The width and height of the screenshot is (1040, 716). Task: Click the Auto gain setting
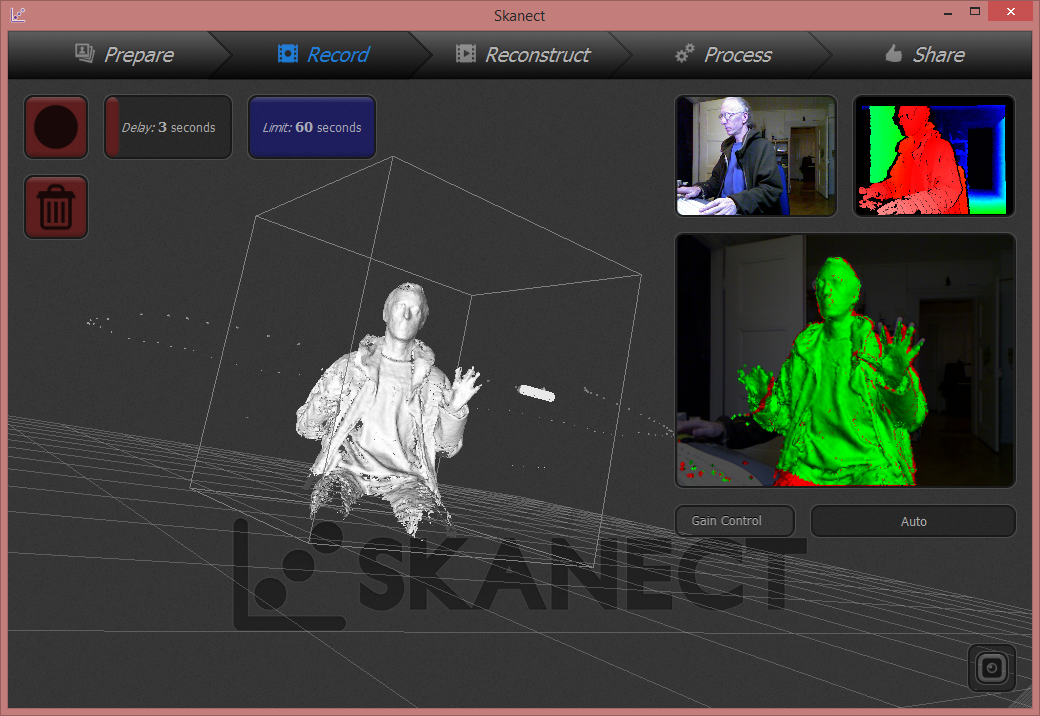point(913,521)
